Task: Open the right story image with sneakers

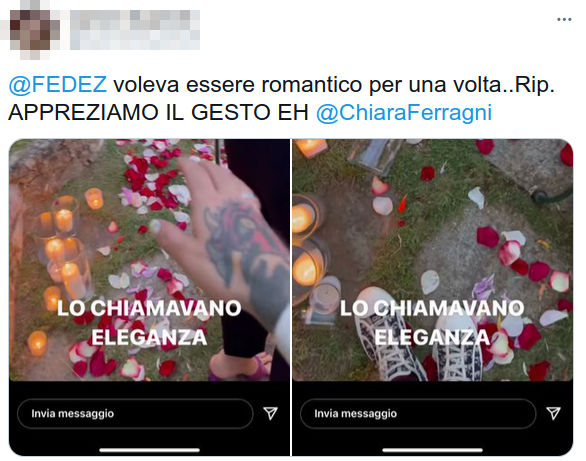Action: pos(432,260)
